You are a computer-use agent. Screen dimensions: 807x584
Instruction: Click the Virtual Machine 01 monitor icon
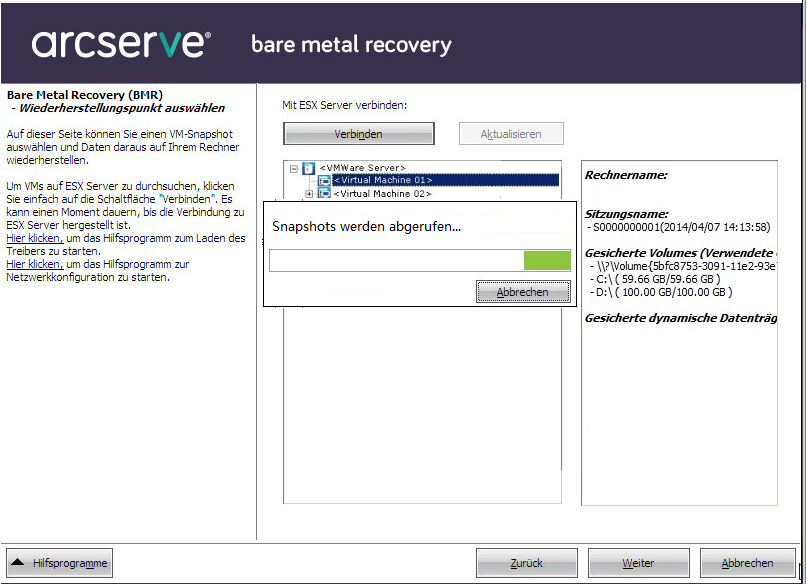[x=324, y=180]
